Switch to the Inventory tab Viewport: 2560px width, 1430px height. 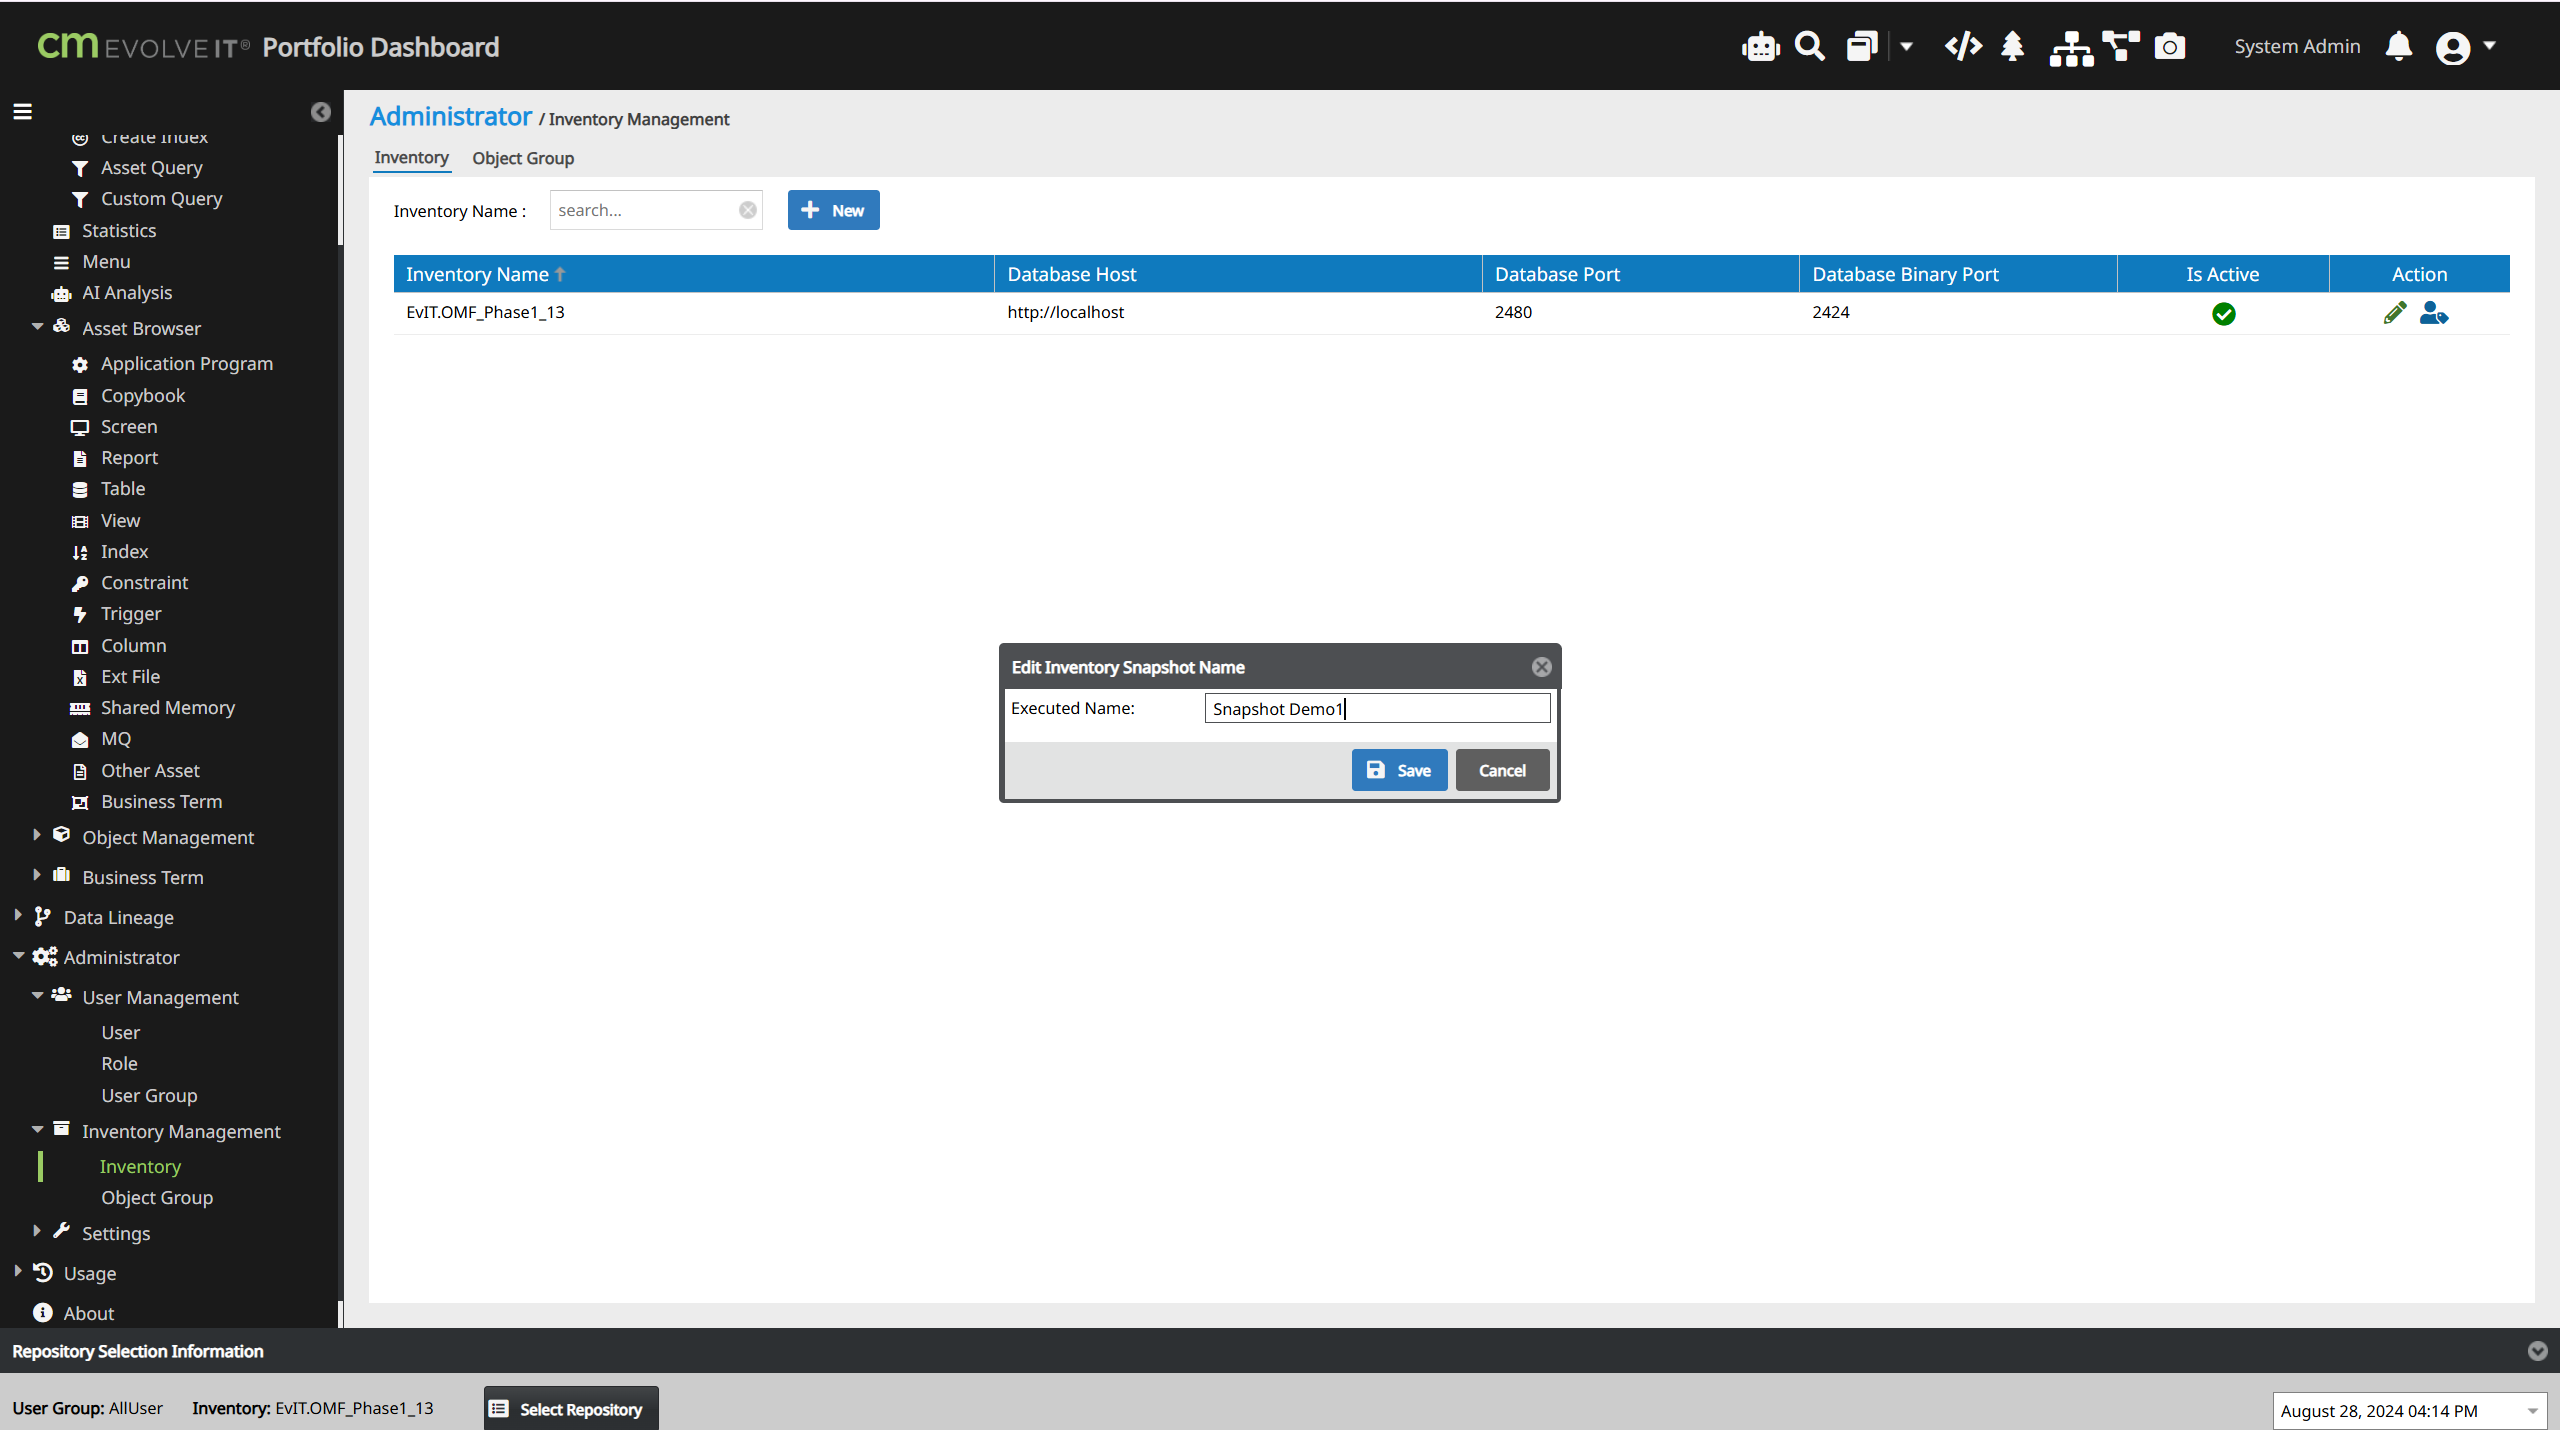coord(411,158)
